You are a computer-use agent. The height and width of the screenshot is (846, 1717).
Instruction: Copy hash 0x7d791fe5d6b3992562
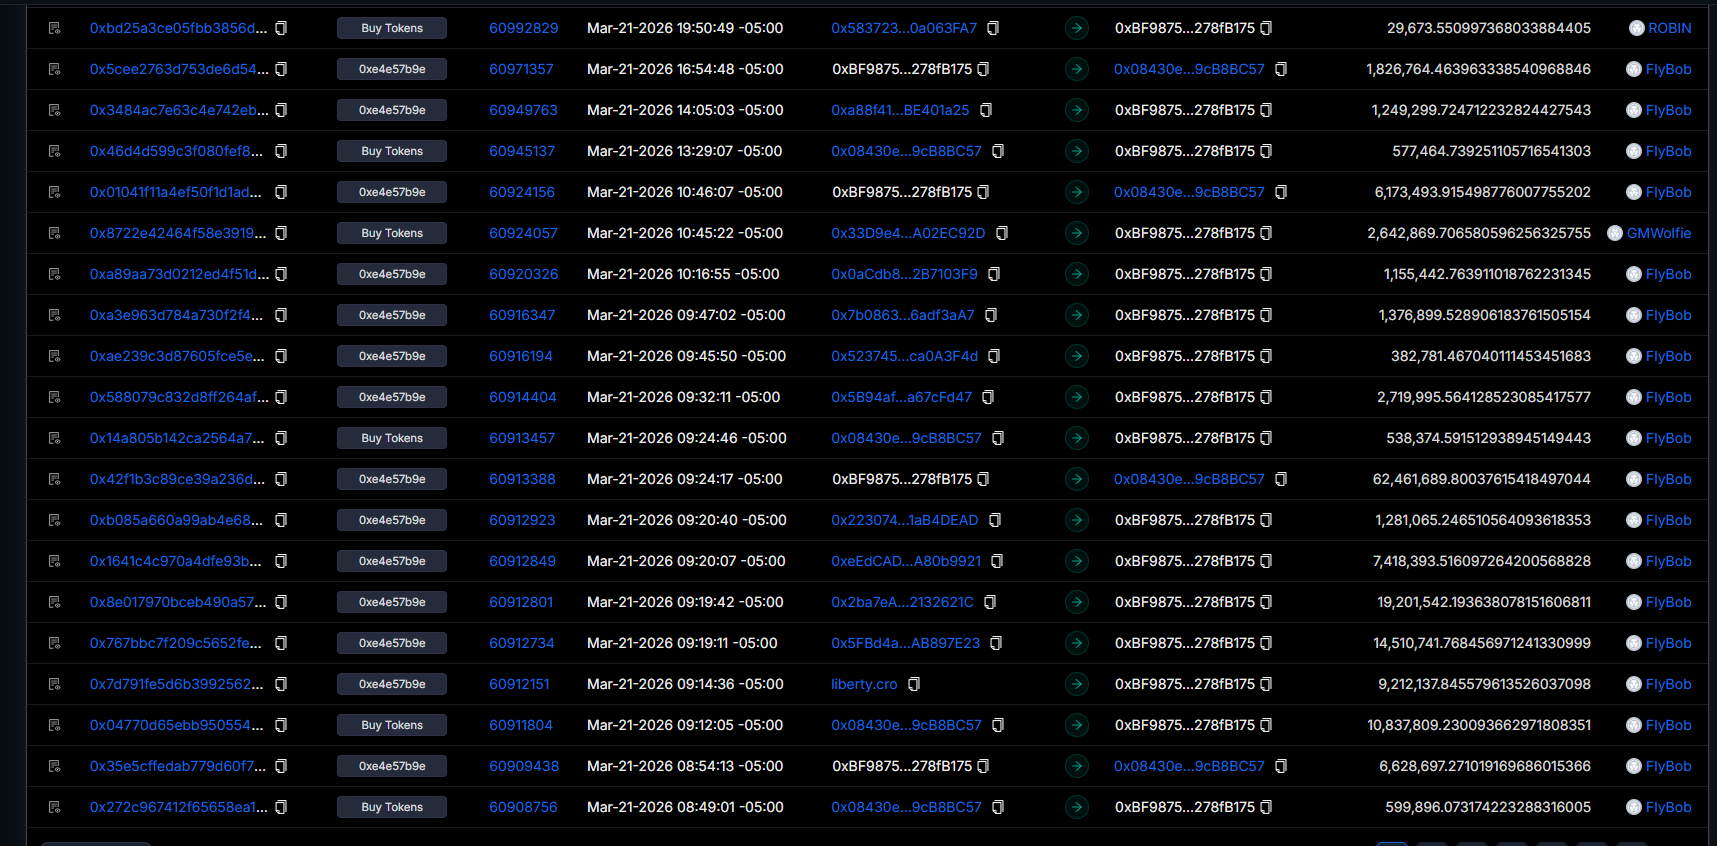[x=281, y=684]
